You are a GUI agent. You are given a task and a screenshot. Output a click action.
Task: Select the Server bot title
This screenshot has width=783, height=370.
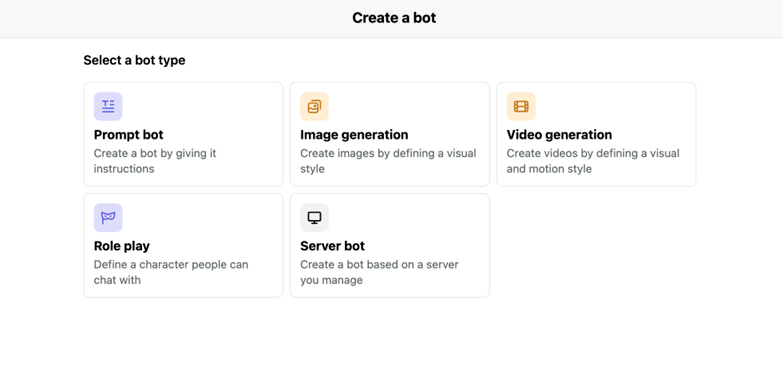(x=333, y=246)
